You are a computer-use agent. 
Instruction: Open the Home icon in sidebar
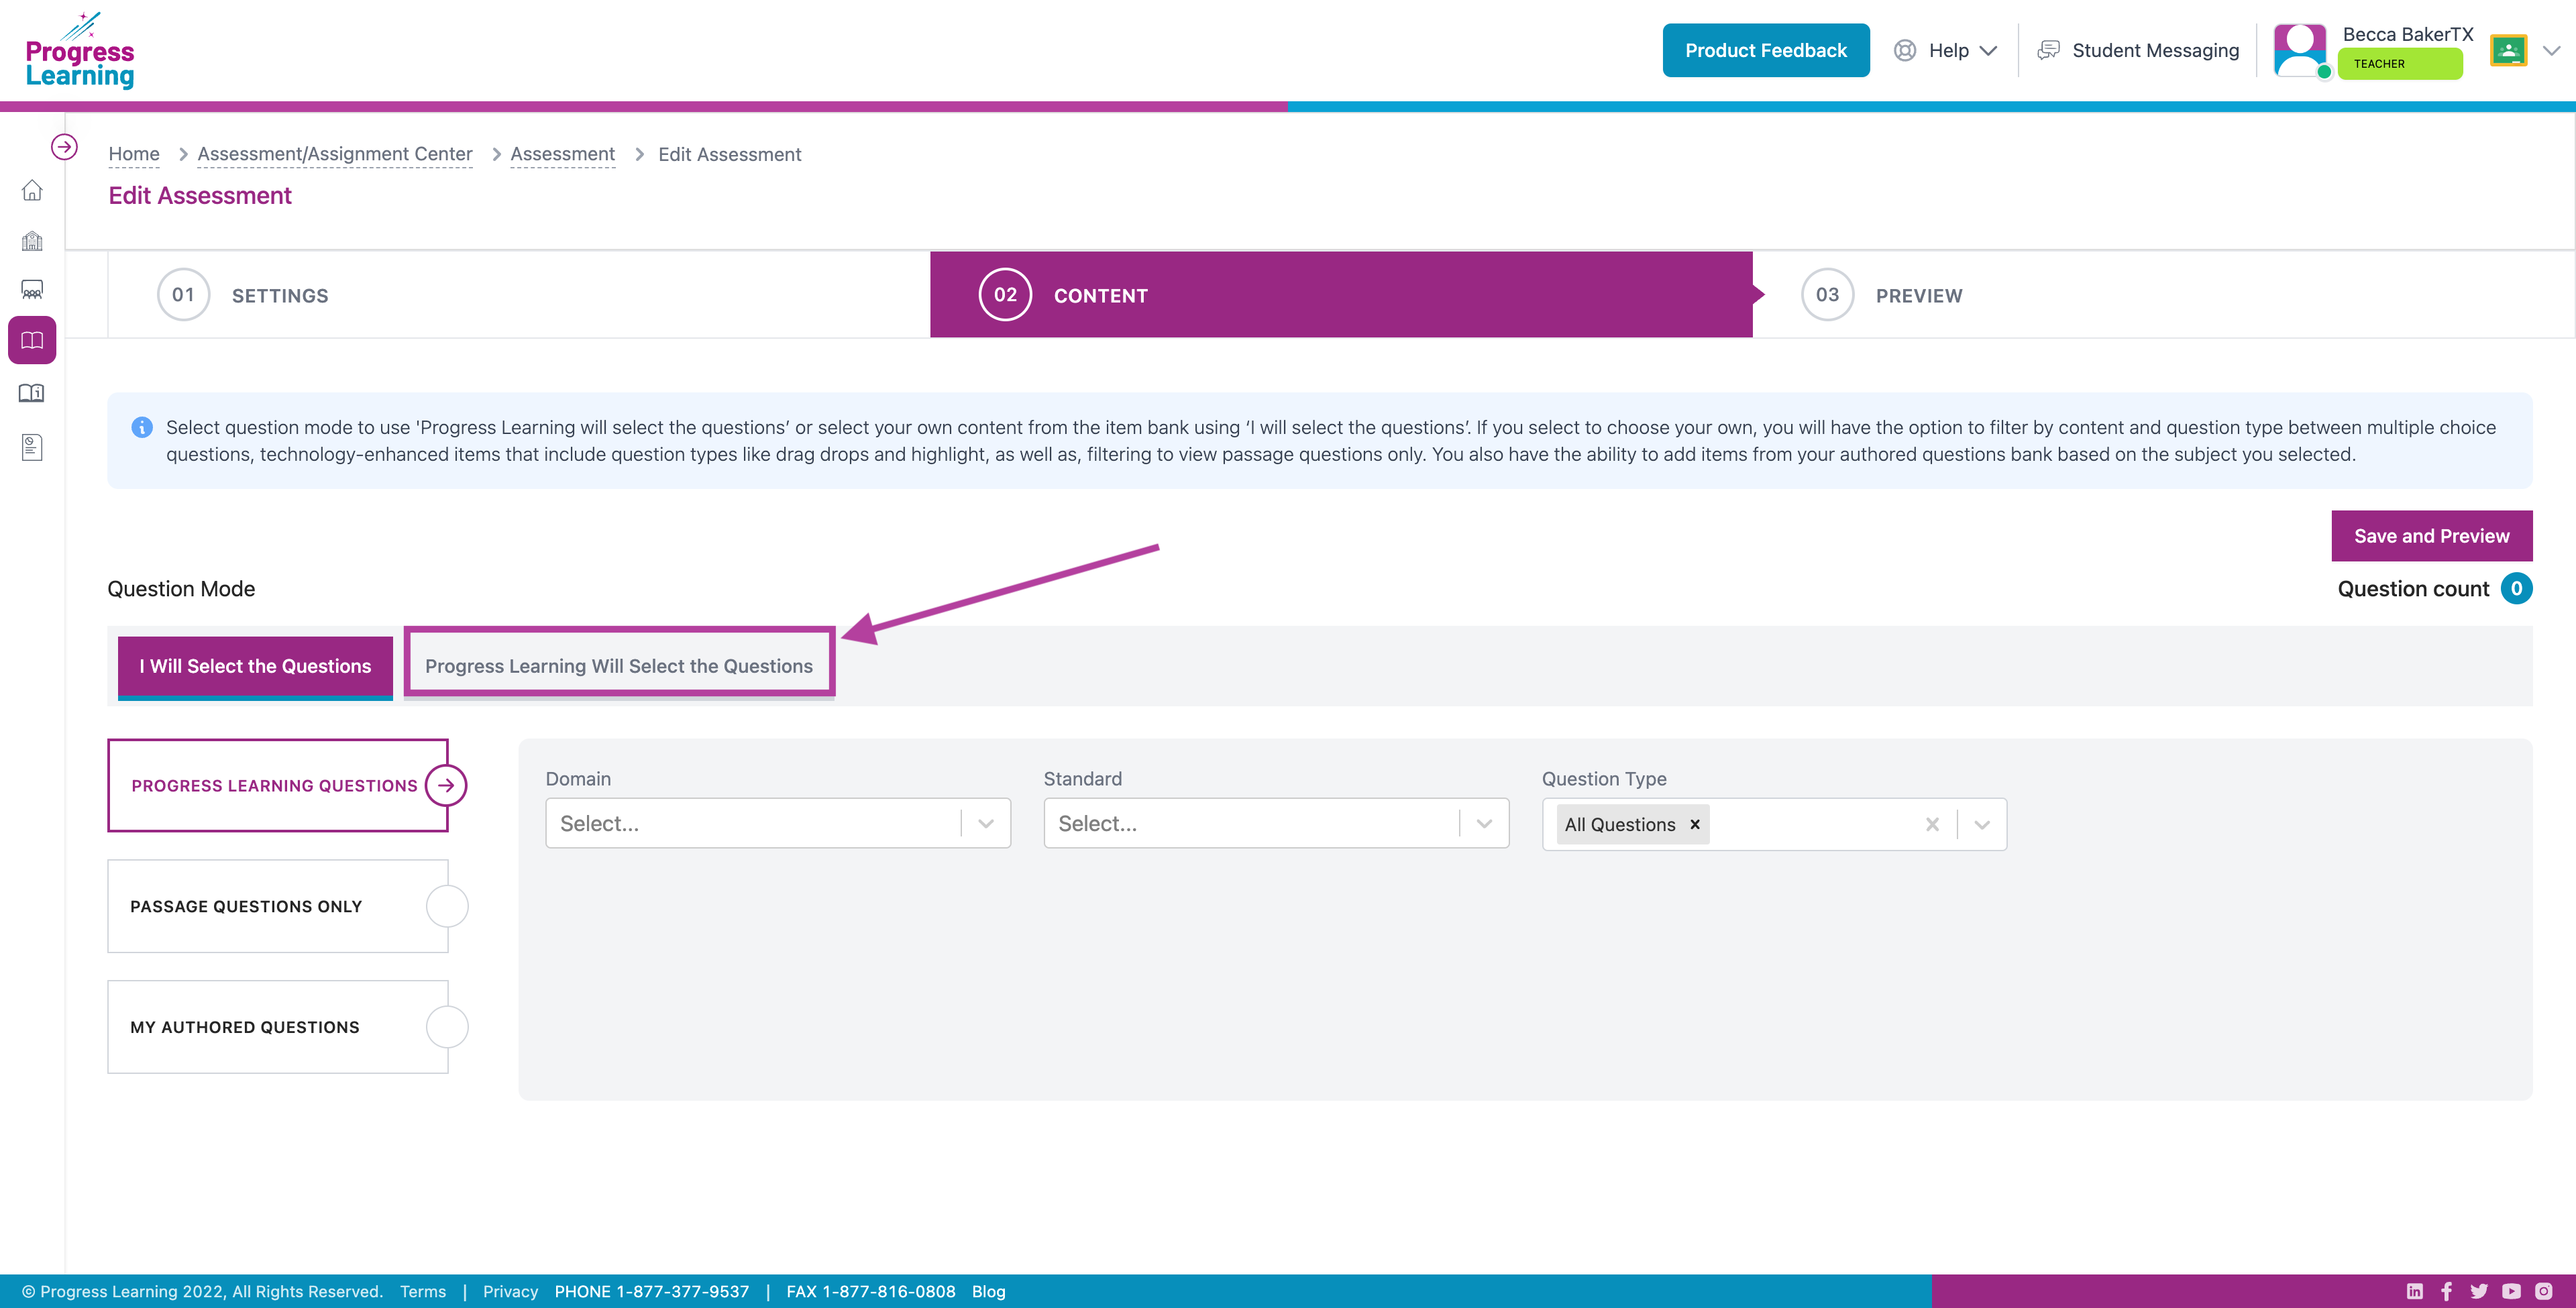tap(32, 190)
